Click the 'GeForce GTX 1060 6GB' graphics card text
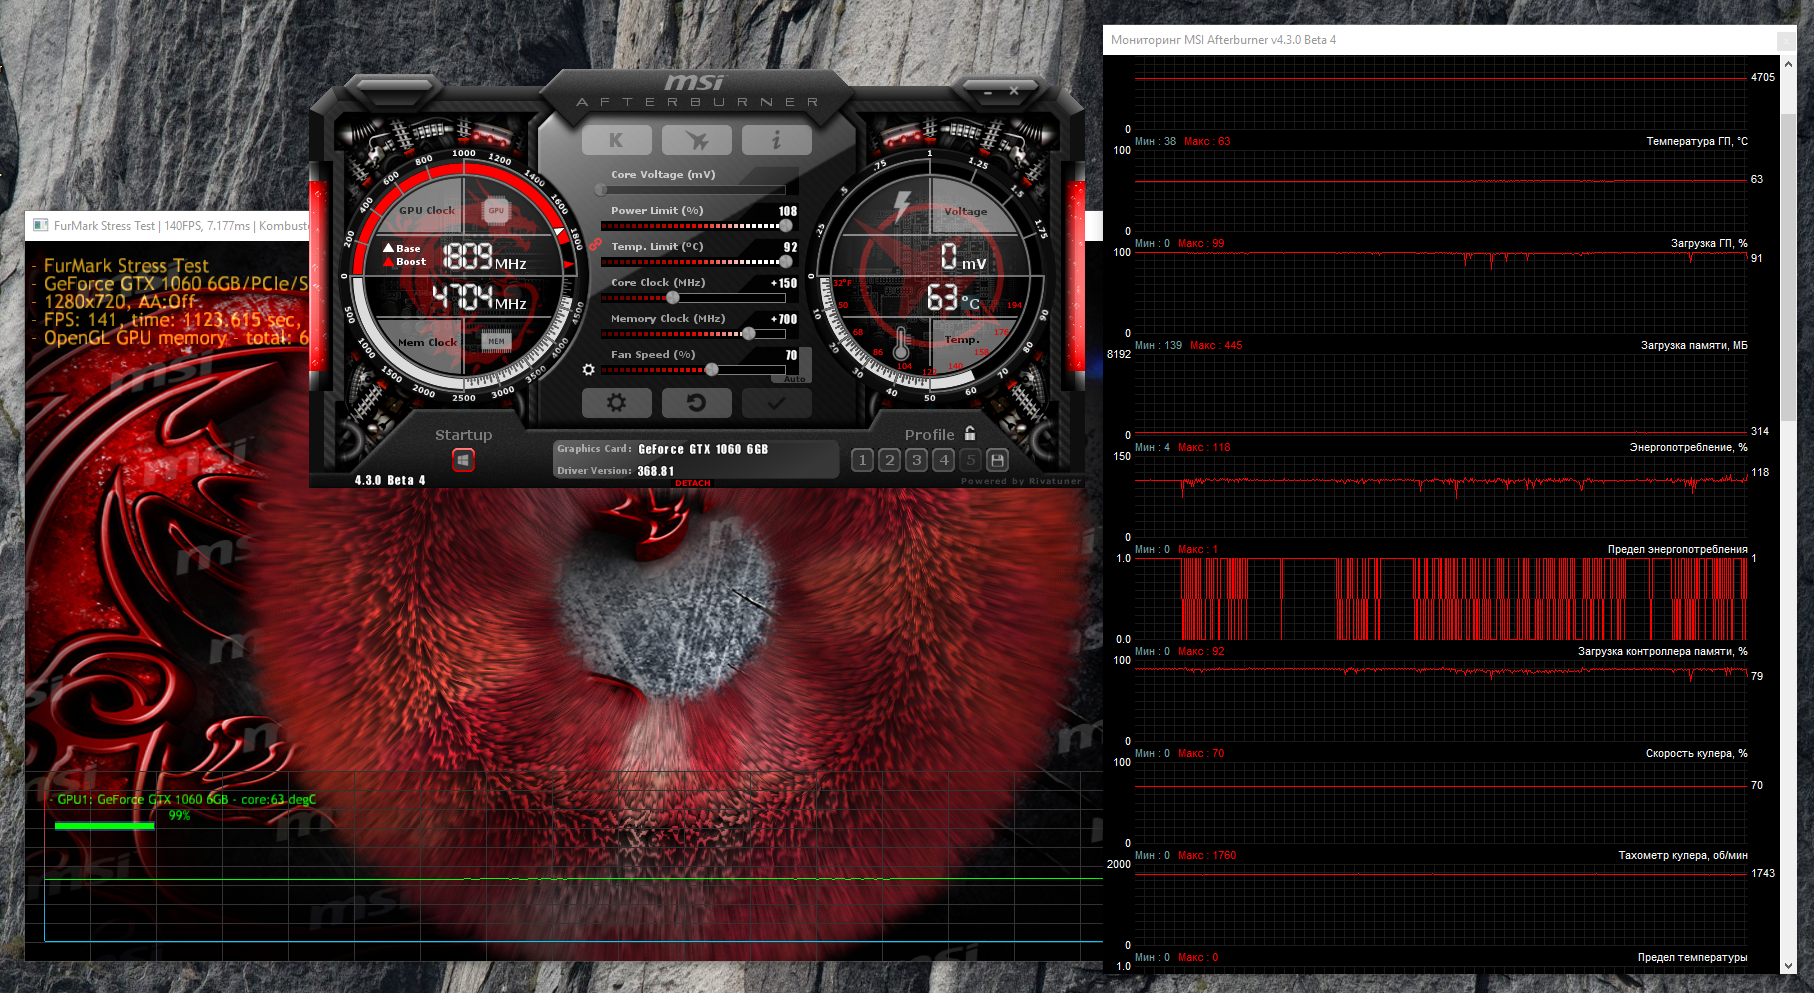Viewport: 1814px width, 993px height. 704,450
